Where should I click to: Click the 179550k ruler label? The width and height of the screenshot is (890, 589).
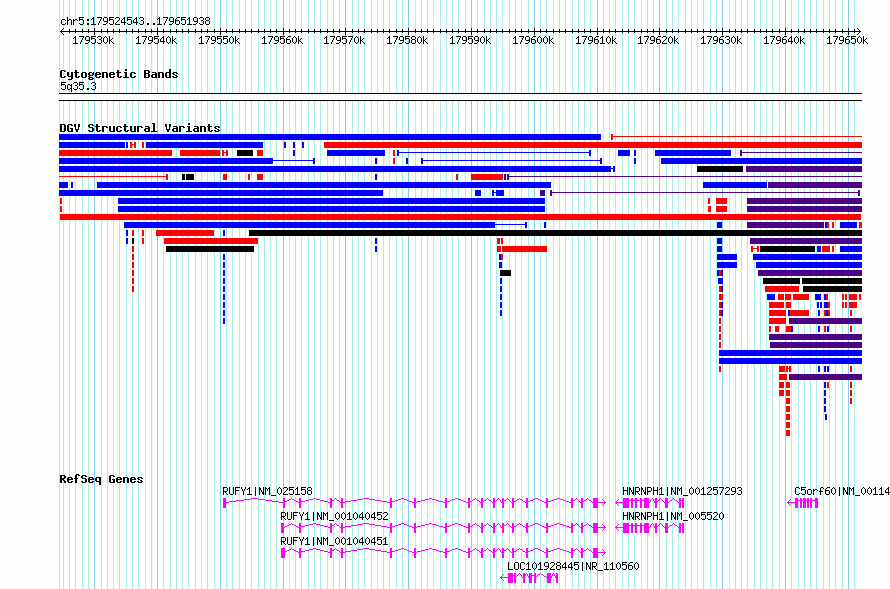coord(219,40)
